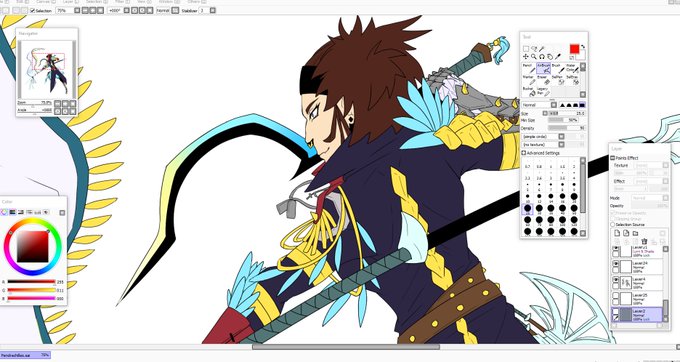Choose the Pencil brush
Image resolution: width=680 pixels, height=362 pixels.
529,68
